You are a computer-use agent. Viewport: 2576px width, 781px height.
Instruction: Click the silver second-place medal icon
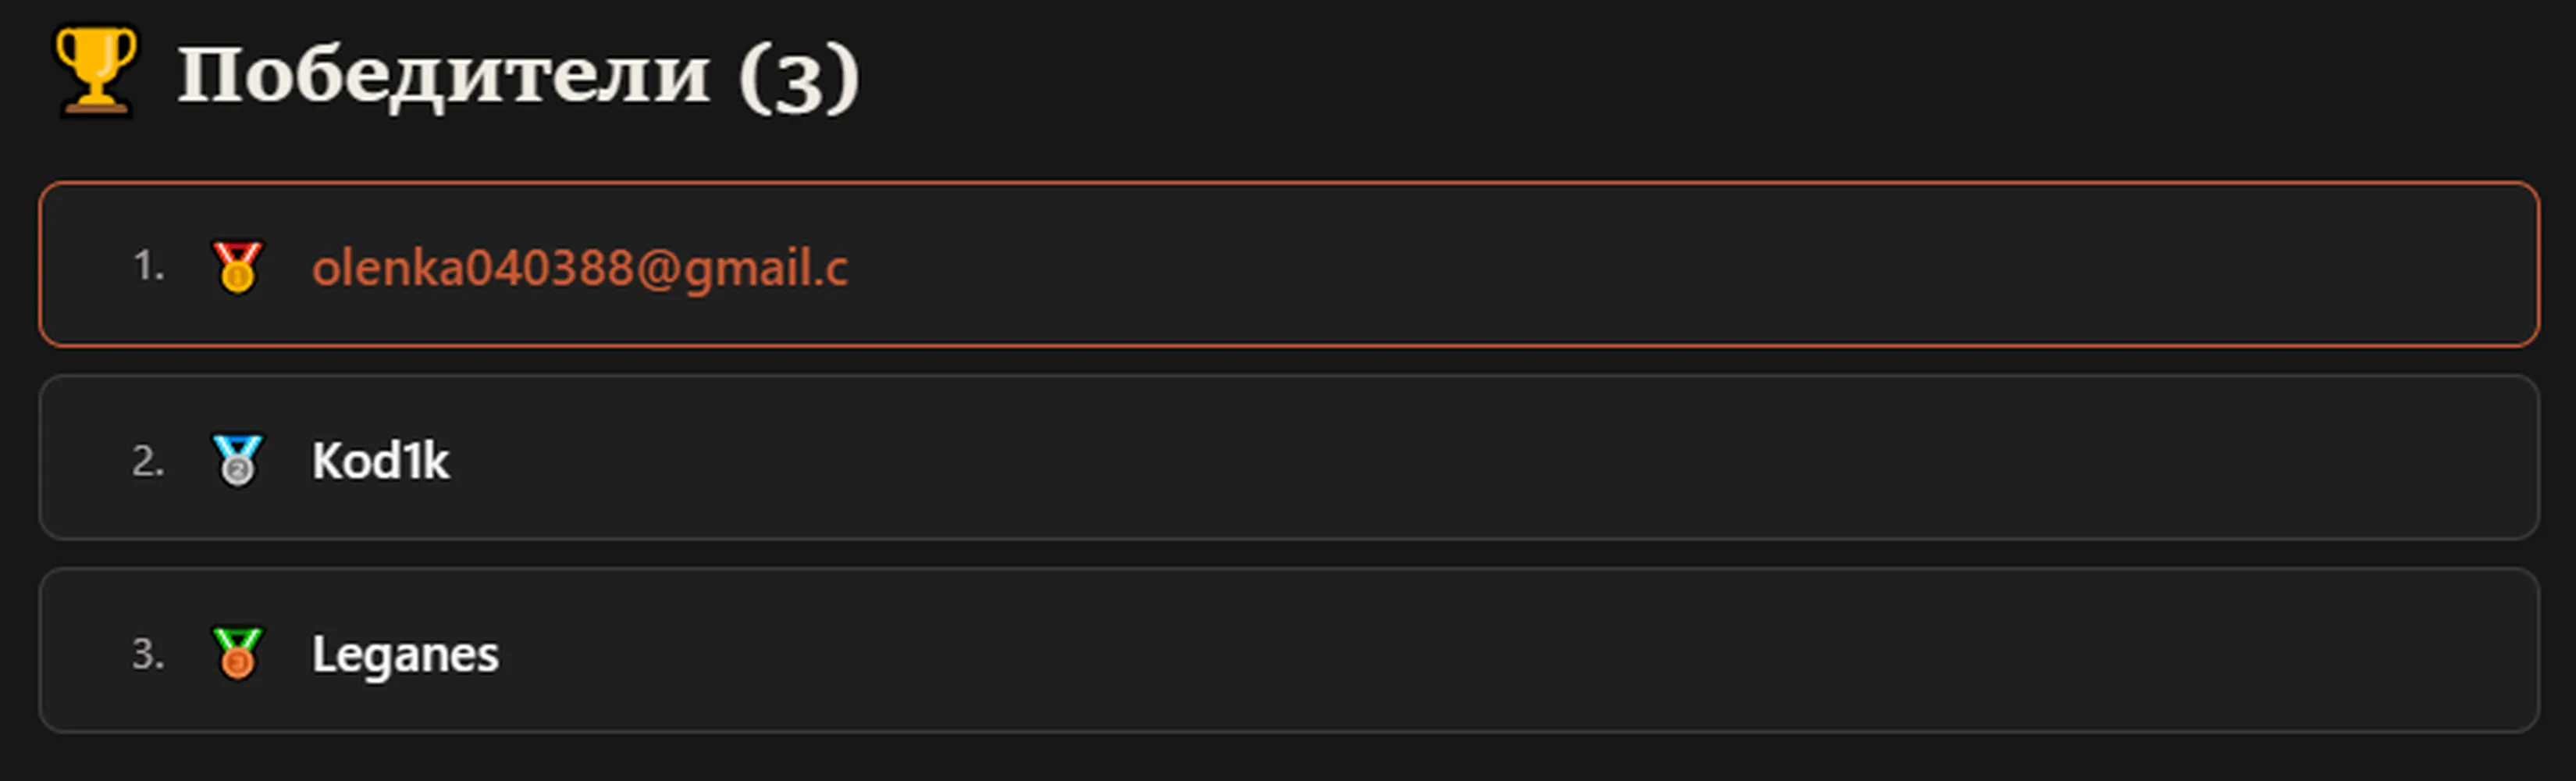(238, 460)
